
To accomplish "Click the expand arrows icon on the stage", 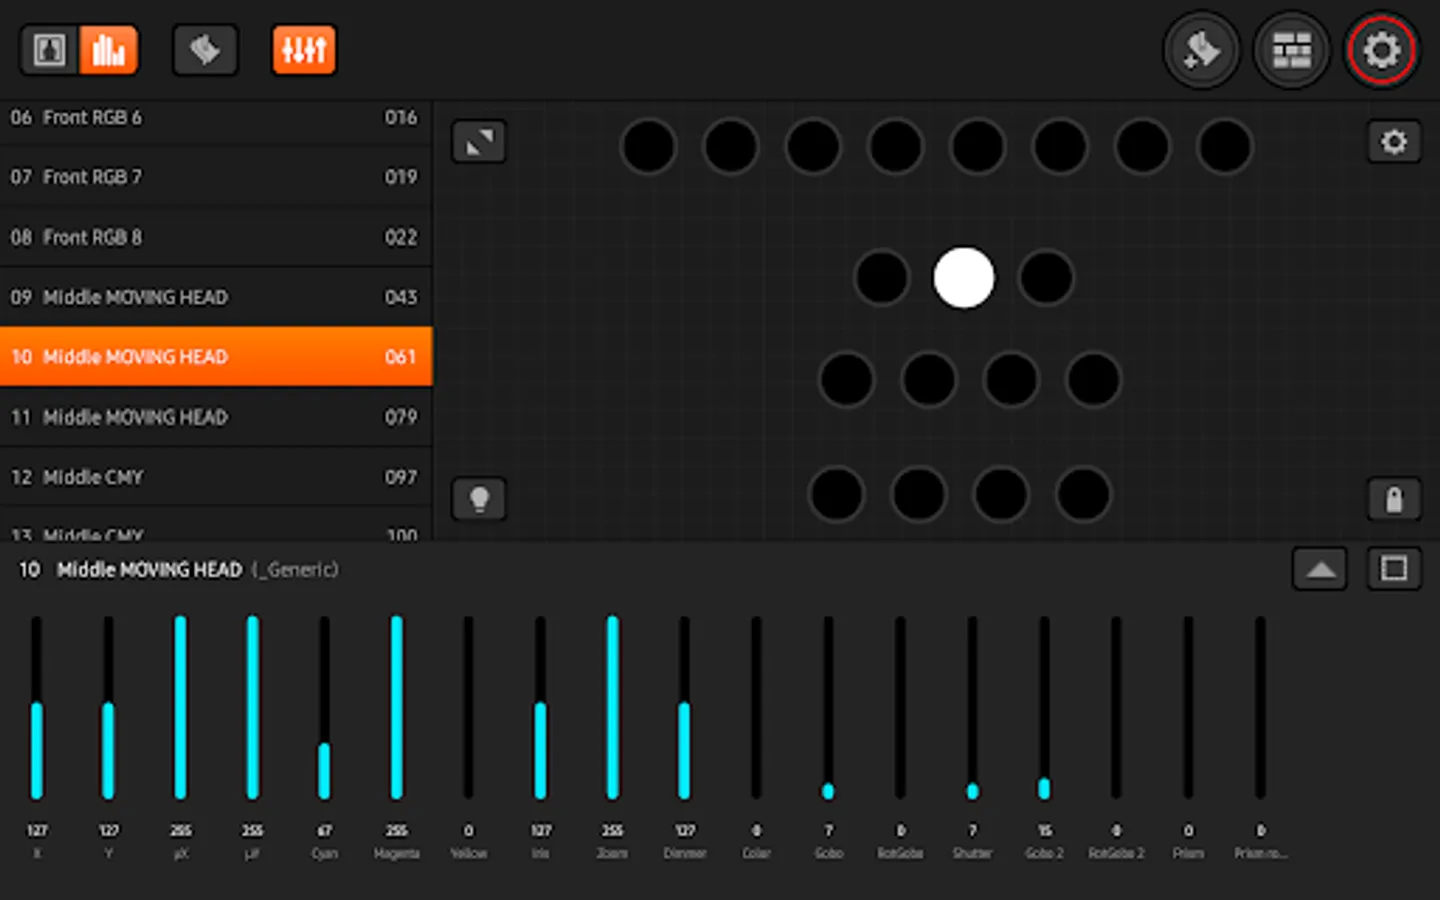I will [479, 142].
